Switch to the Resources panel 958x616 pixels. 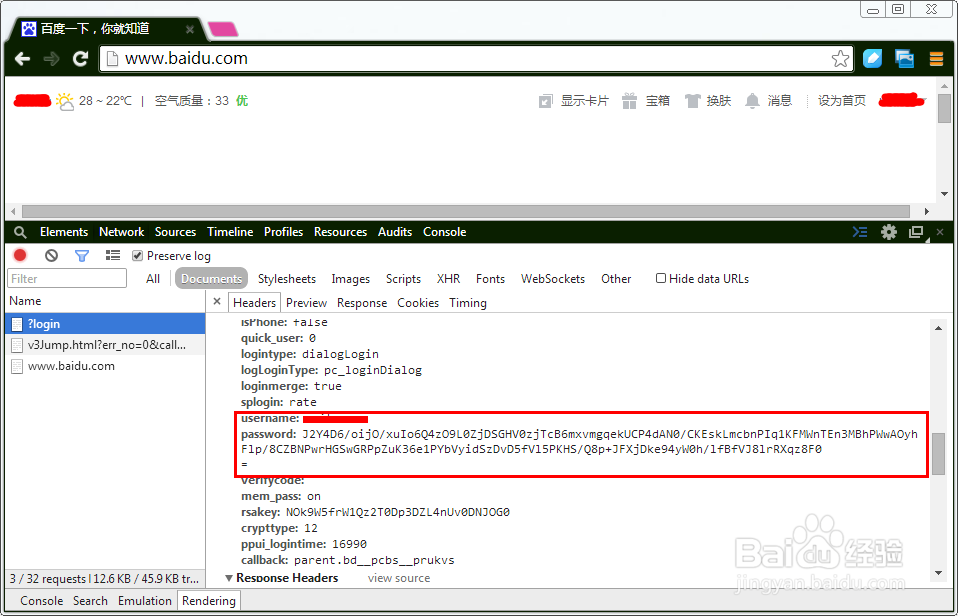pos(340,232)
